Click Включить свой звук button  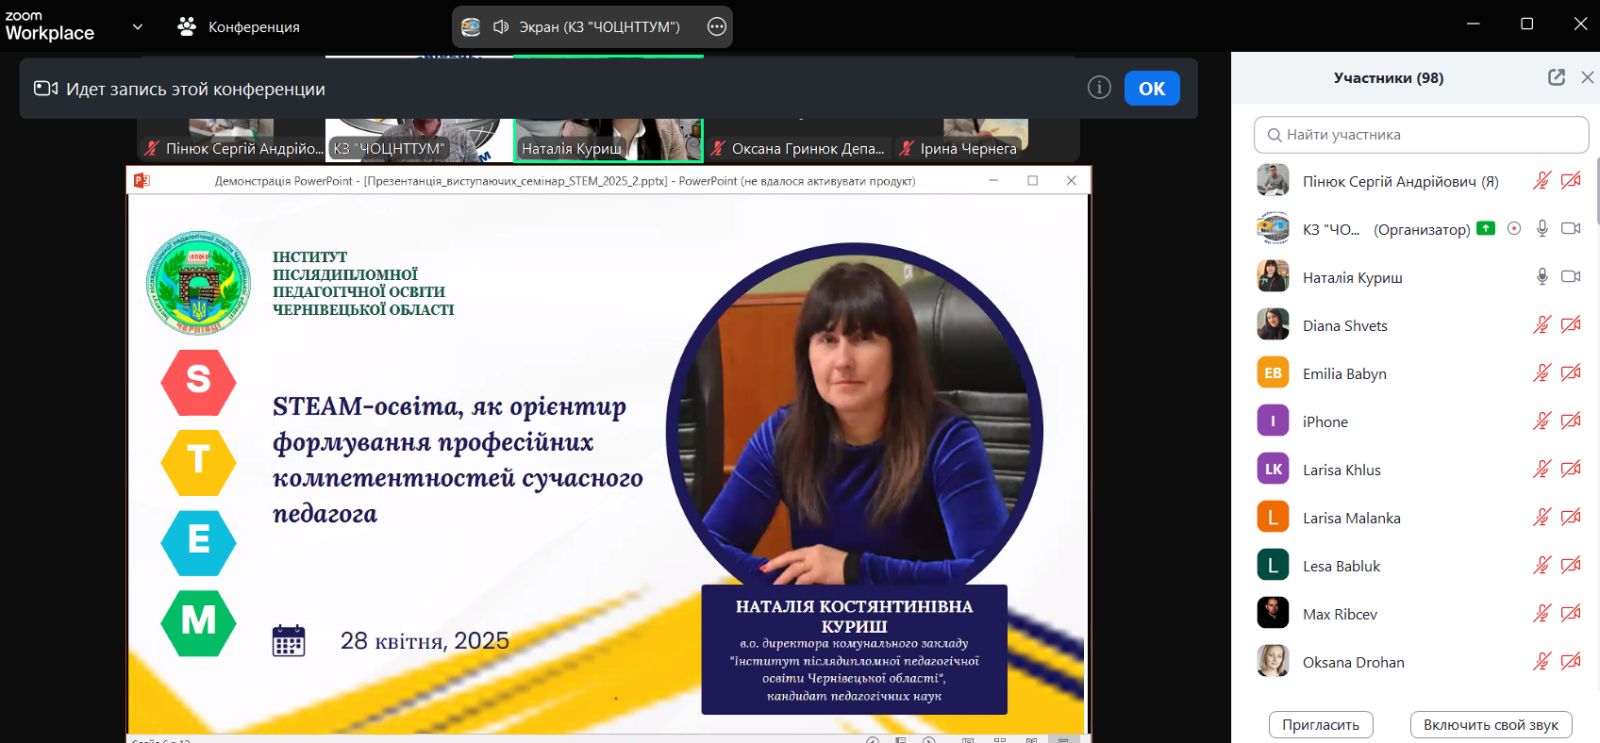click(1491, 725)
